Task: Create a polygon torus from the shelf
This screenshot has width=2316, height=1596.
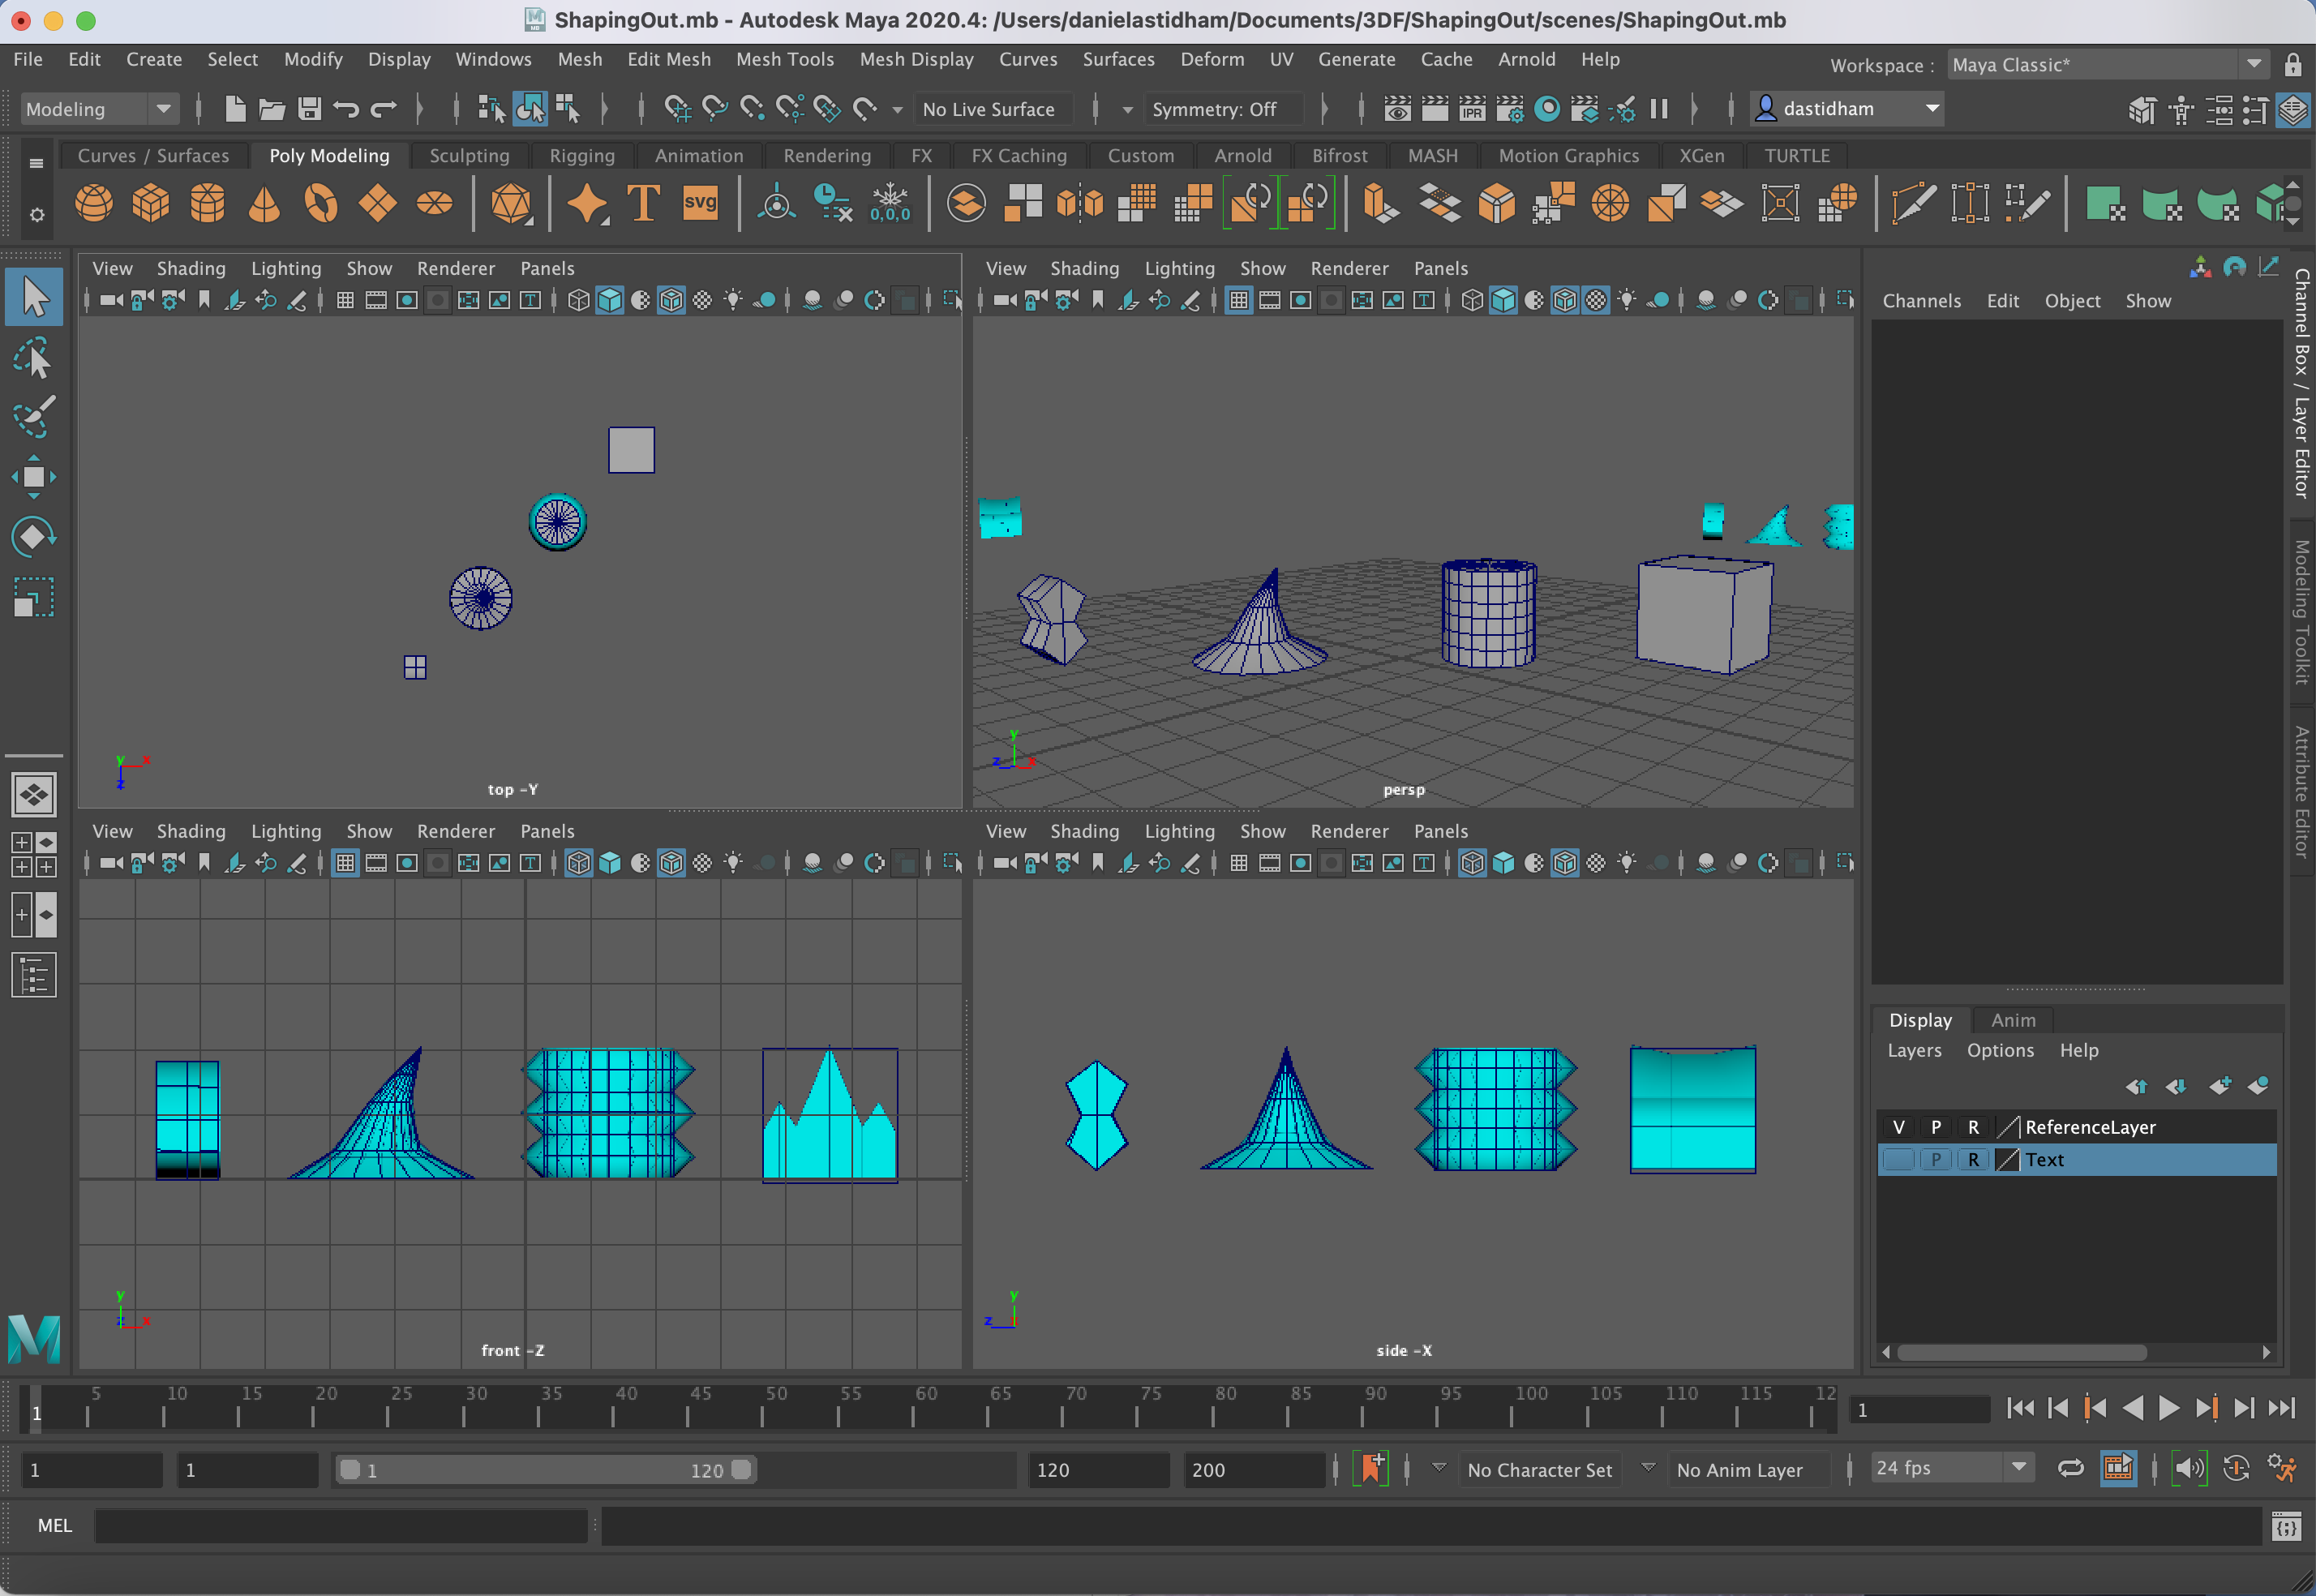Action: point(321,204)
